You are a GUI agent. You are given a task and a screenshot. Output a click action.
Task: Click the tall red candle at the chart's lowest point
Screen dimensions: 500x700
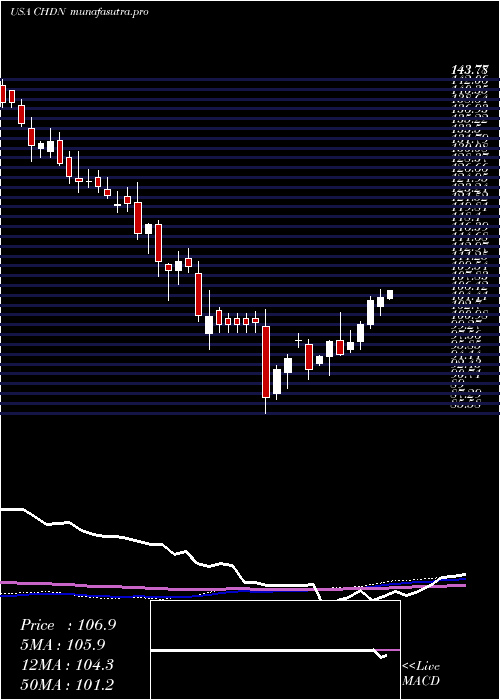266,362
